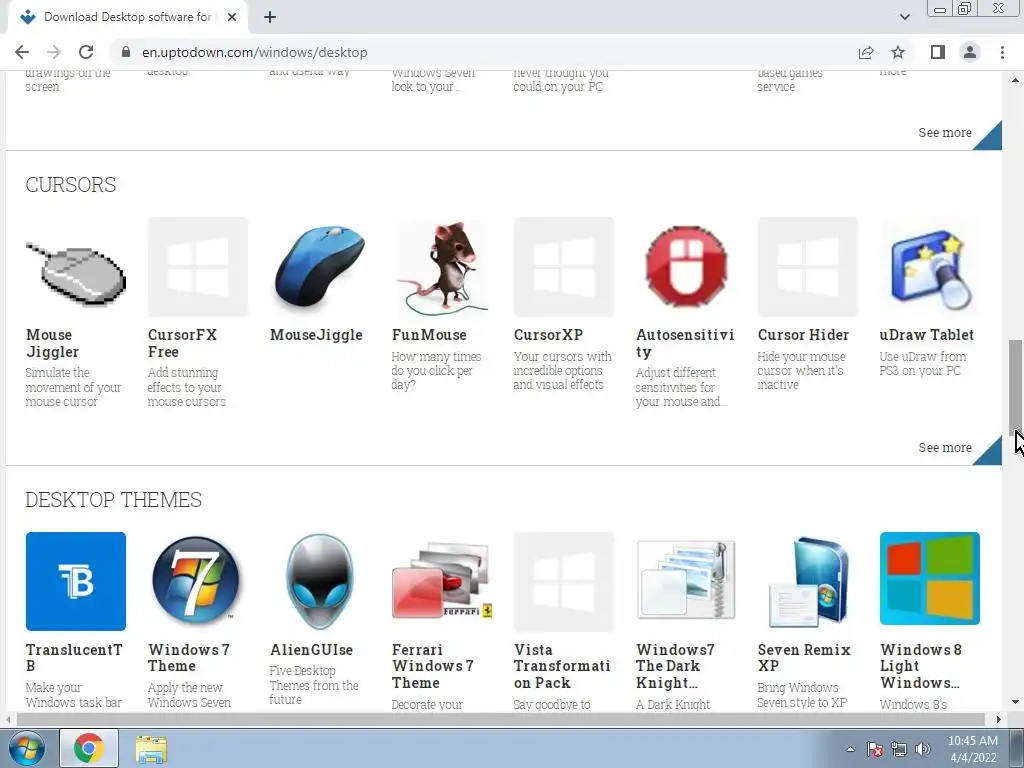
Task: Click the vertical scrollbar thumb
Action: pyautogui.click(x=1015, y=387)
